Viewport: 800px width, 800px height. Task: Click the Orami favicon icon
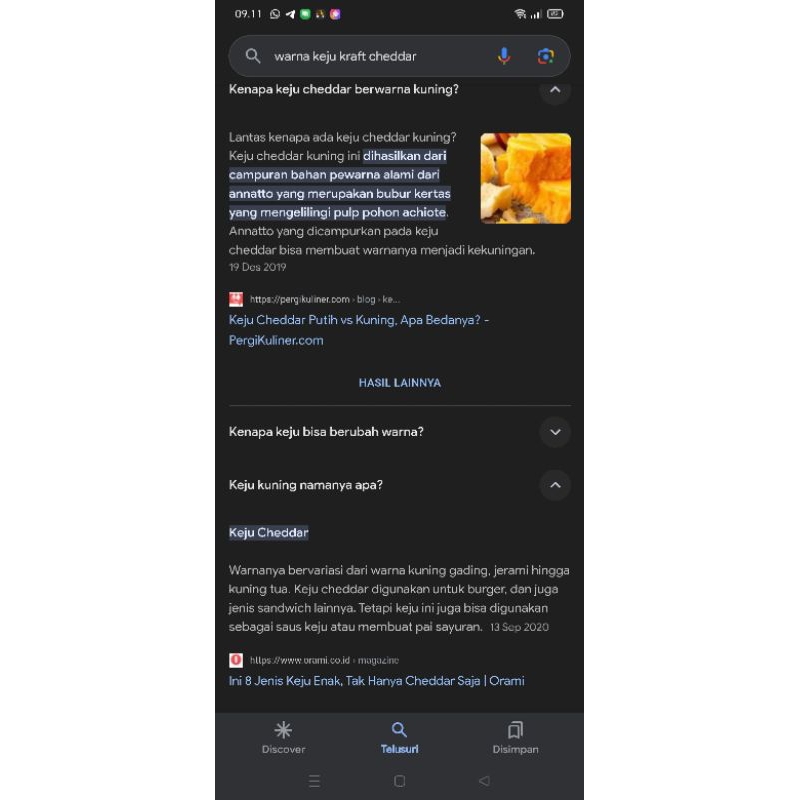tap(236, 660)
